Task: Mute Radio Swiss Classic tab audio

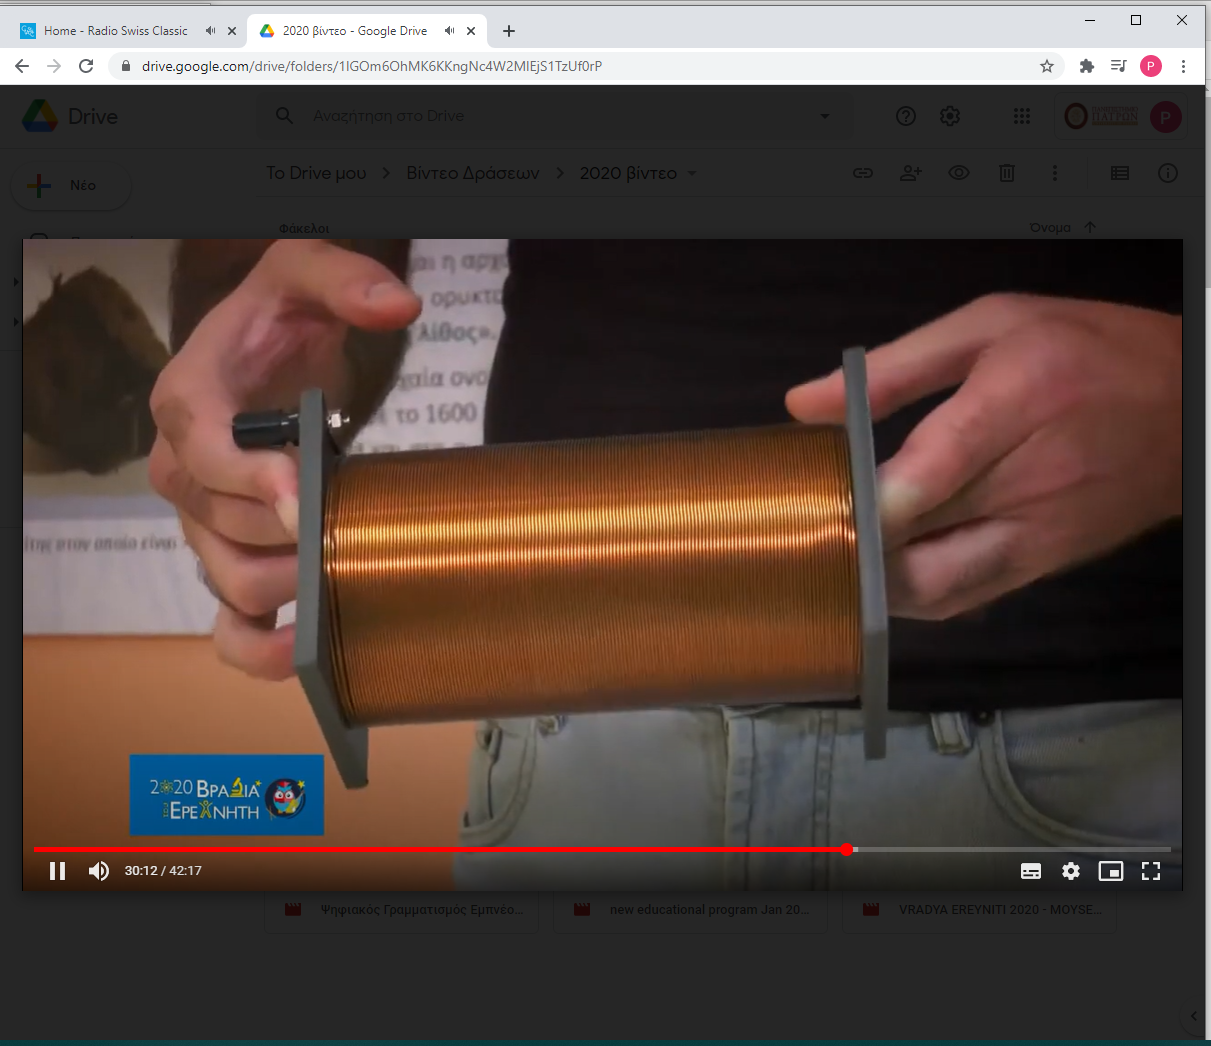Action: (210, 31)
